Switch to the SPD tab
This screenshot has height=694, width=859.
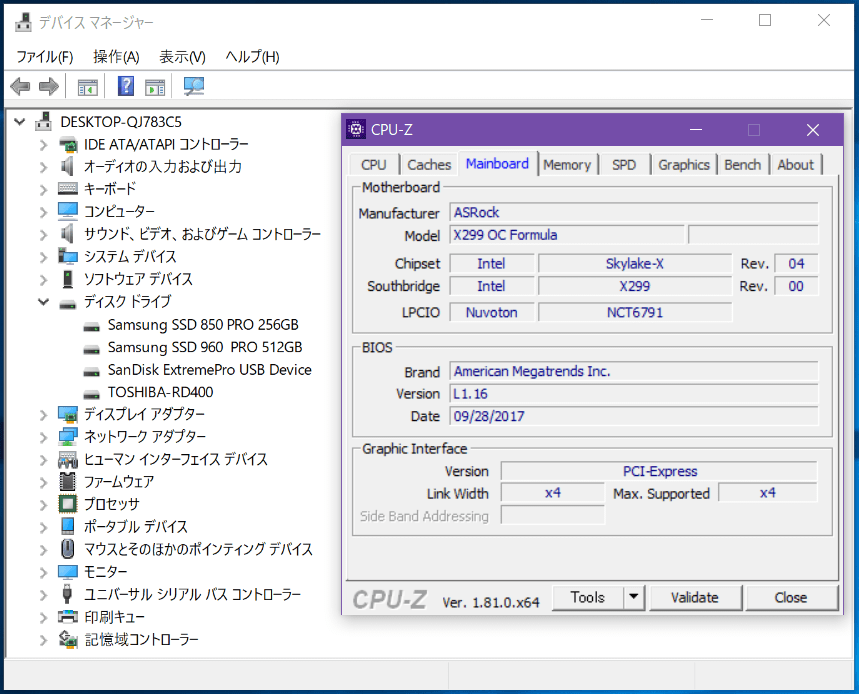[624, 165]
